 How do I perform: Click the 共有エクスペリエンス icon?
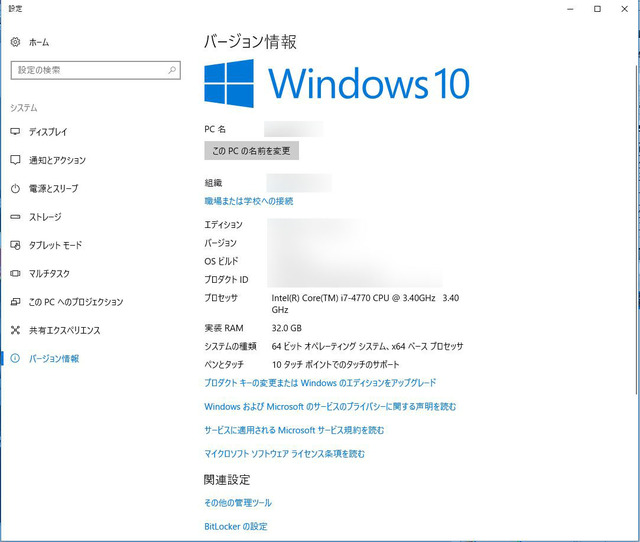point(15,330)
